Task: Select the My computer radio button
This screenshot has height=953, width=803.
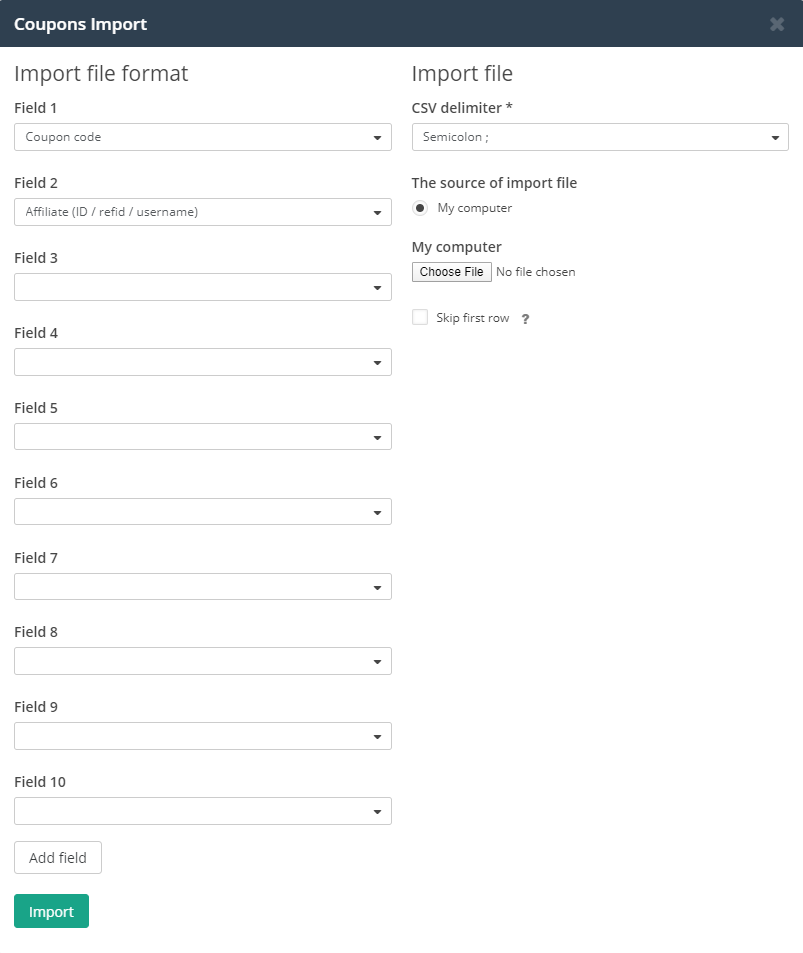Action: (420, 208)
